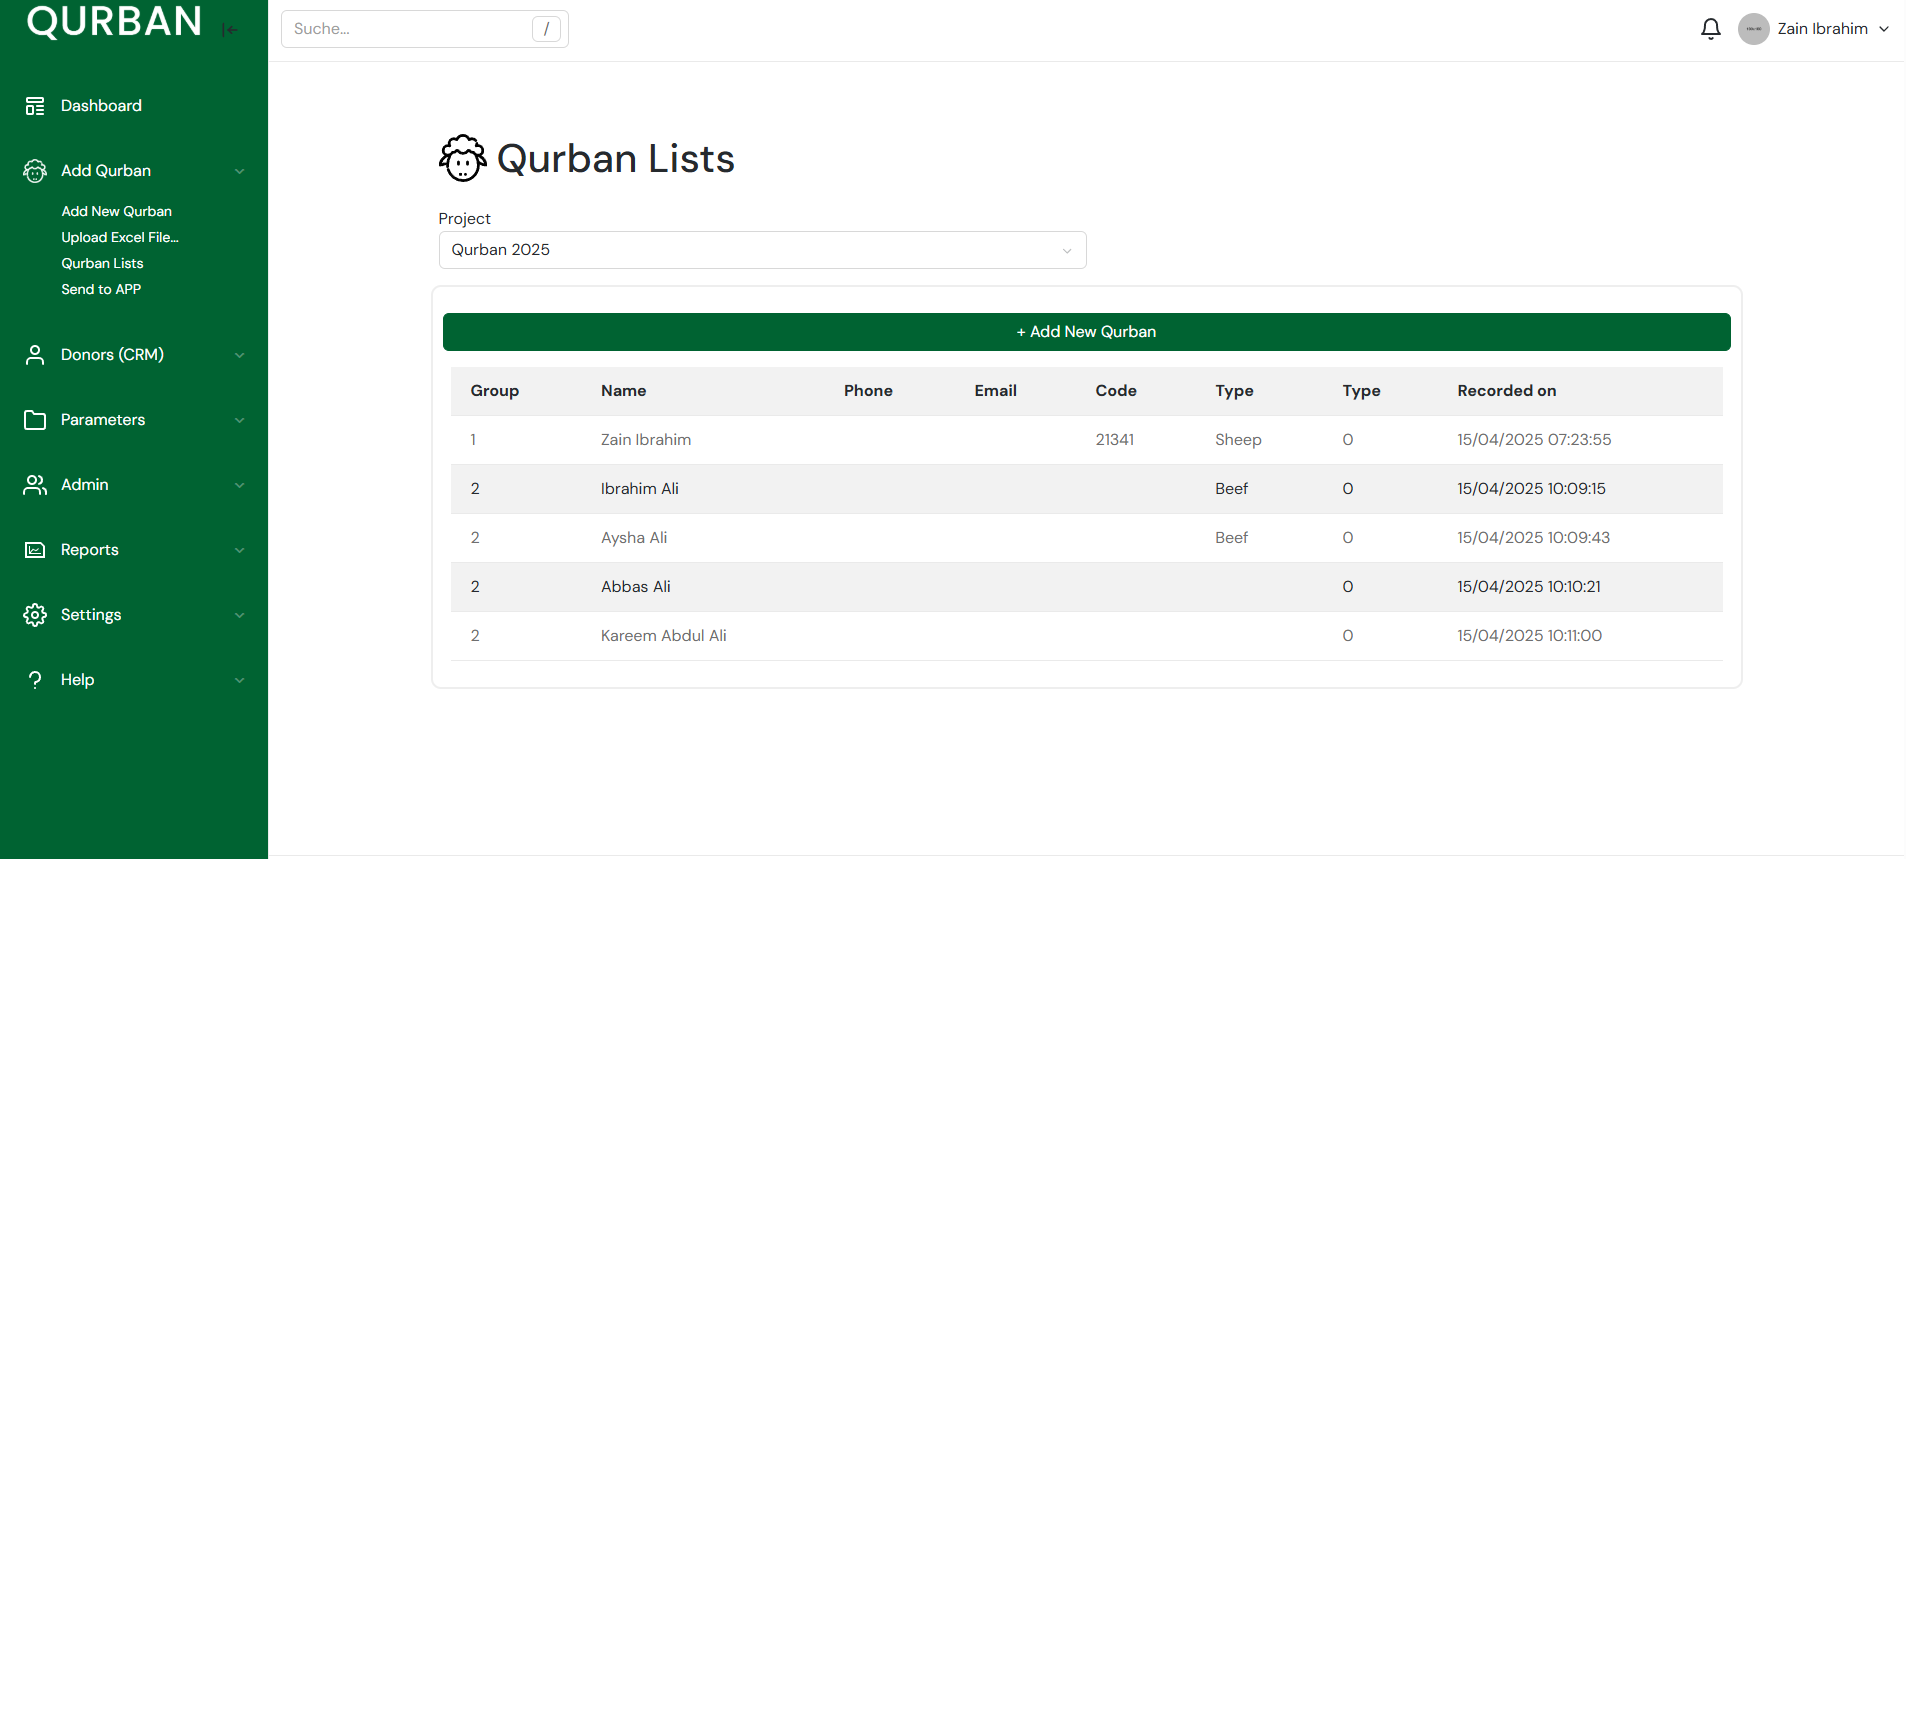Select Send to APP submenu item
1906x1714 pixels.
tap(101, 289)
